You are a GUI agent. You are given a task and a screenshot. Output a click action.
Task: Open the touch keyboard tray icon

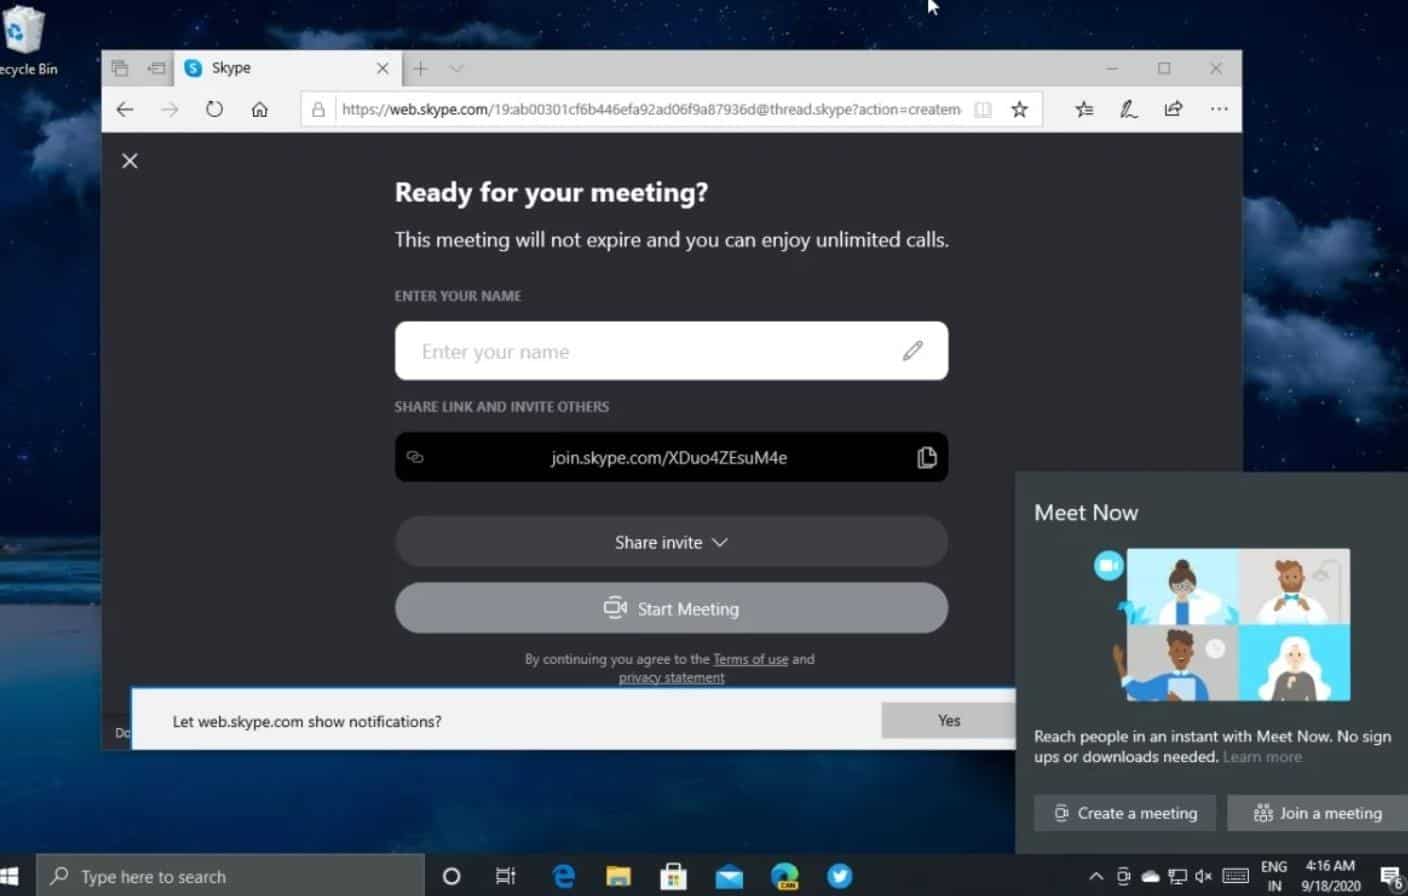click(x=1236, y=877)
